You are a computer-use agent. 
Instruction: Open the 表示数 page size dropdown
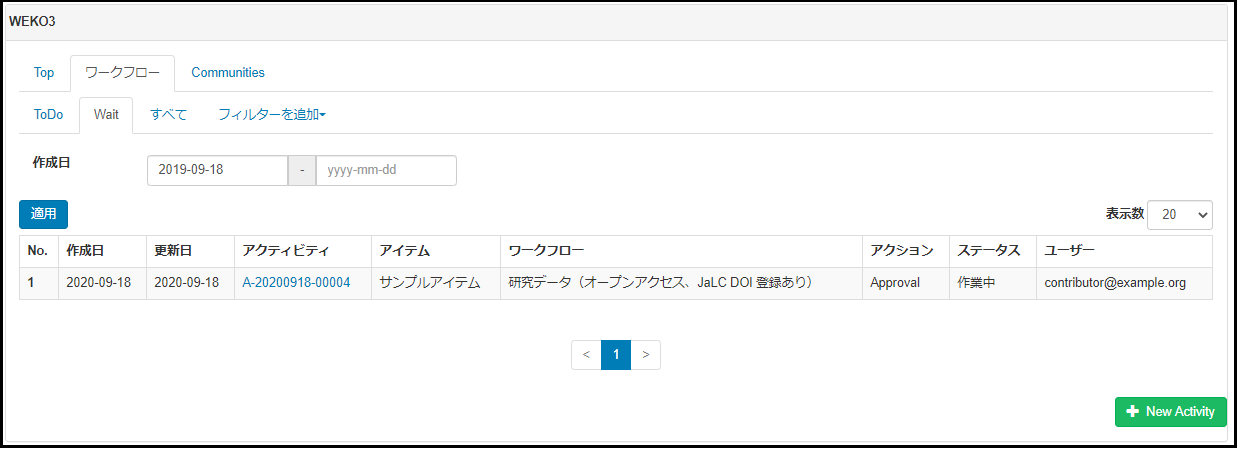(x=1179, y=214)
